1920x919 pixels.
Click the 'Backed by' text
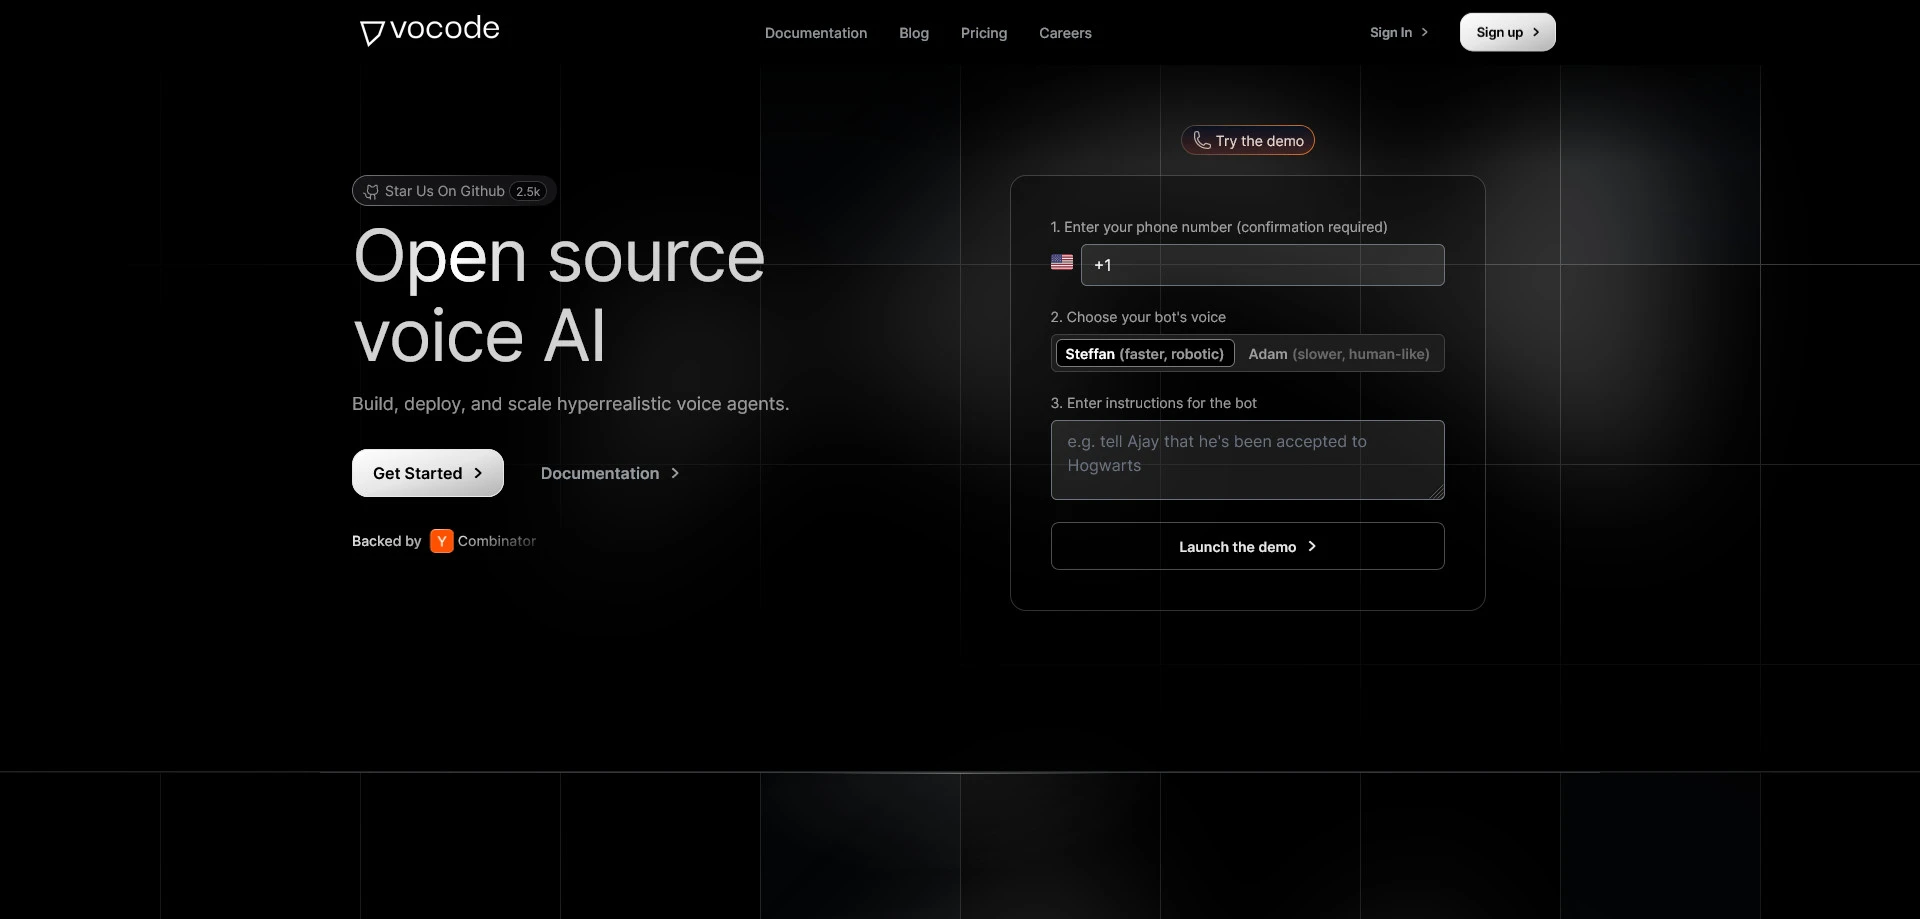[387, 541]
